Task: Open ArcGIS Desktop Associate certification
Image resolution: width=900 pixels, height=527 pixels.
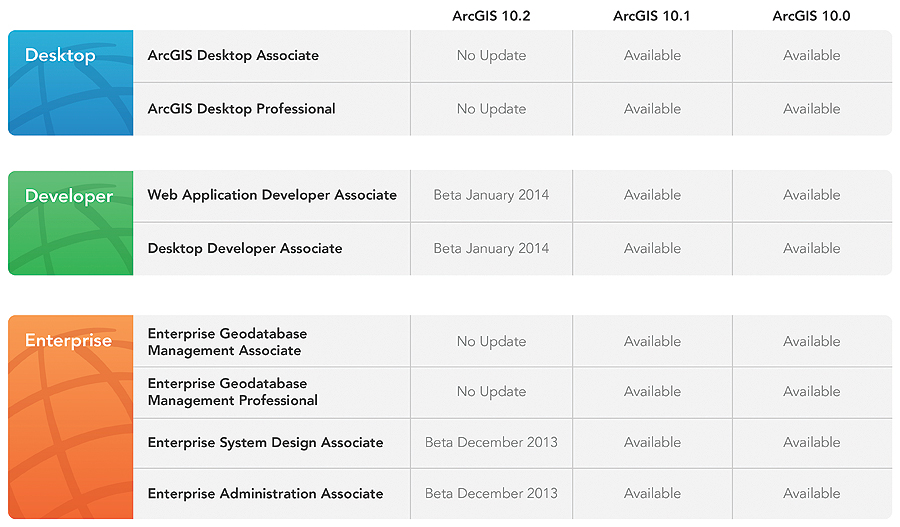Action: click(233, 56)
